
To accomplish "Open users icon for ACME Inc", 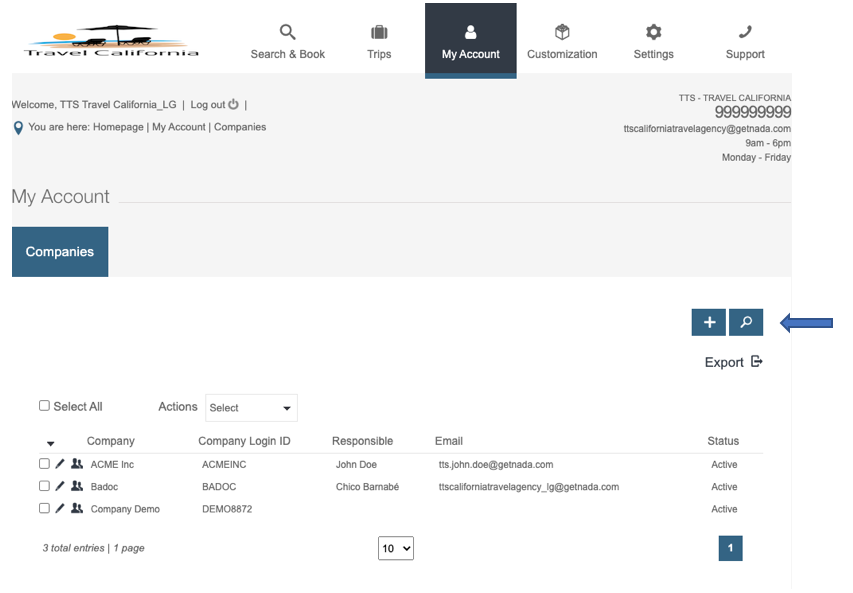I will (x=77, y=464).
